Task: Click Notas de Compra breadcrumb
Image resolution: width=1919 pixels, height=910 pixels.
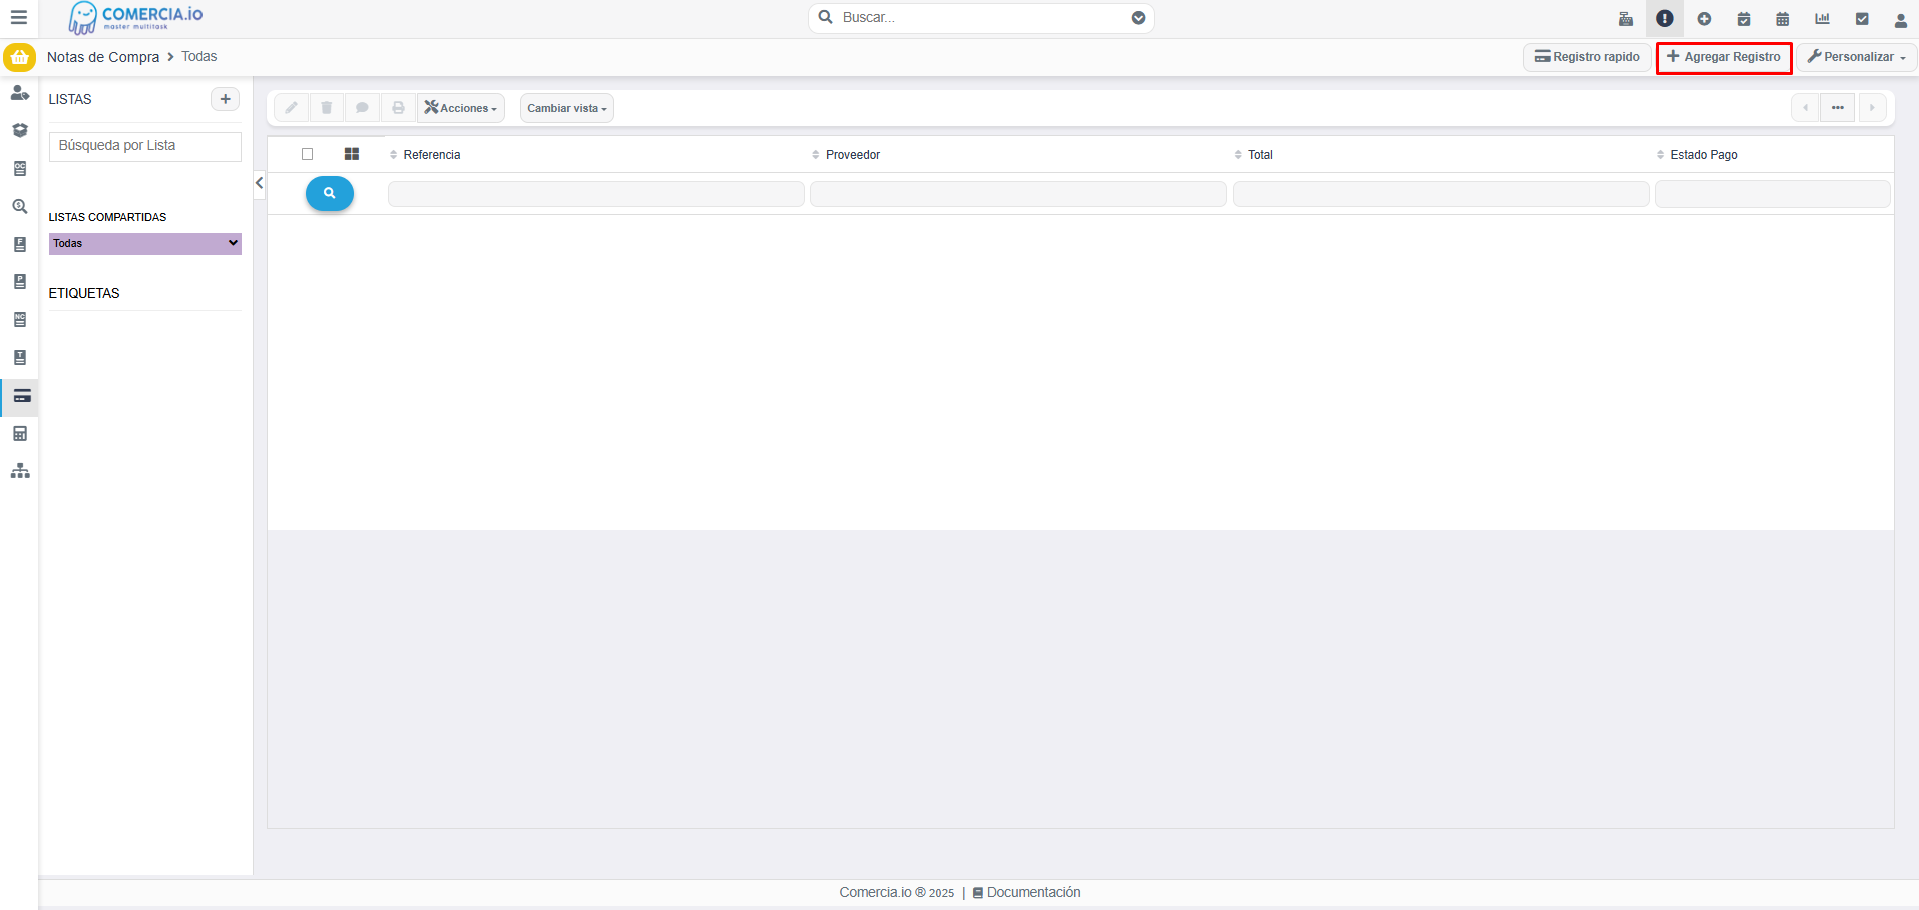Action: (x=103, y=57)
